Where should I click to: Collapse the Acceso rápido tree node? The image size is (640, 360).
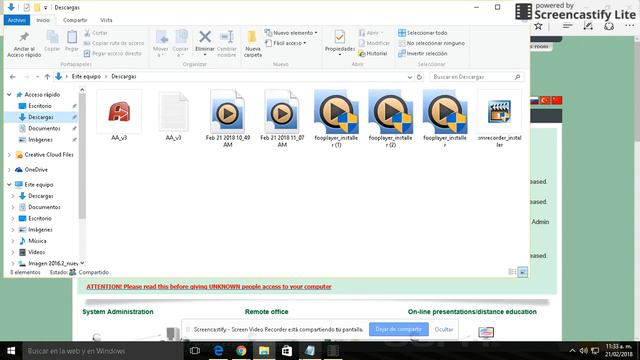click(9, 95)
